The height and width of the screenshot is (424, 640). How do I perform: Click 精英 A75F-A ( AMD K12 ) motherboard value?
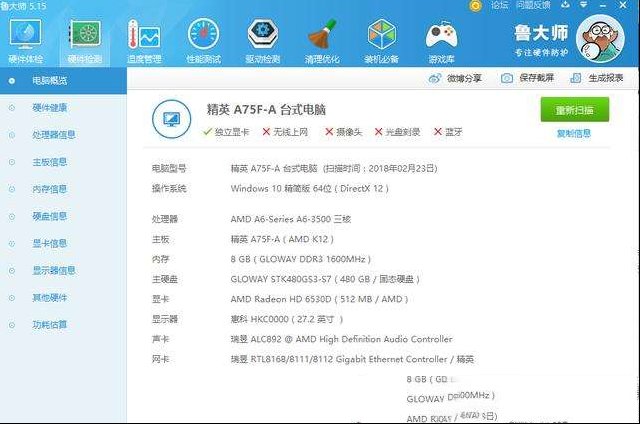pos(282,239)
